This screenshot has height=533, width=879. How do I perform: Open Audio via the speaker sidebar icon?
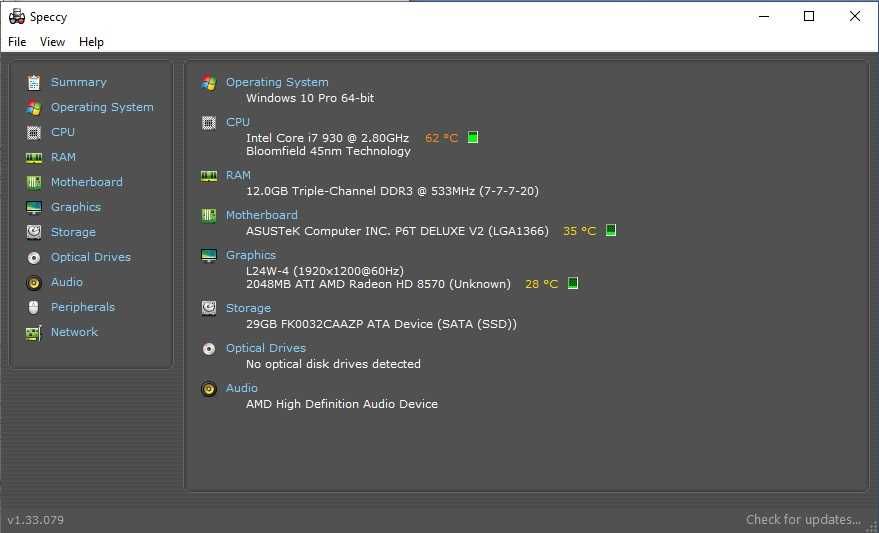pos(34,282)
